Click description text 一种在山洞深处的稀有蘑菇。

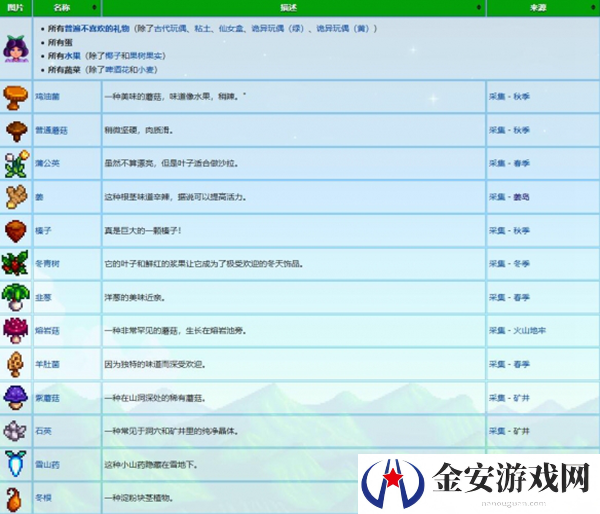tap(155, 398)
